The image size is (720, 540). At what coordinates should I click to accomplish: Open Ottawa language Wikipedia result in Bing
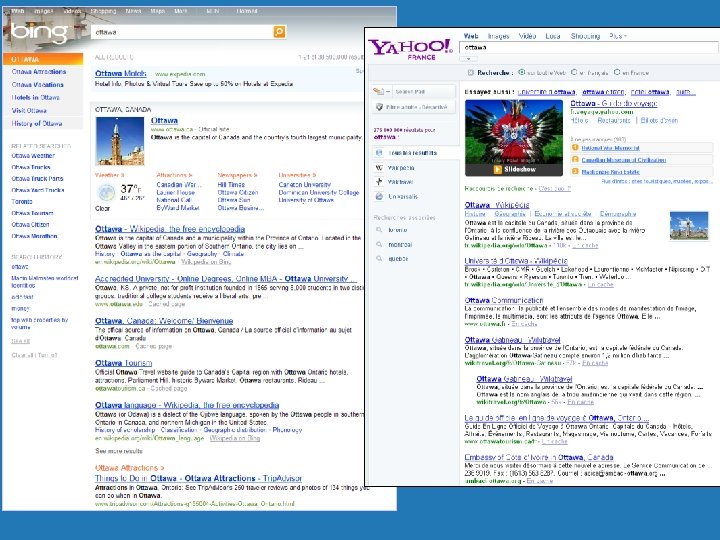187,405
